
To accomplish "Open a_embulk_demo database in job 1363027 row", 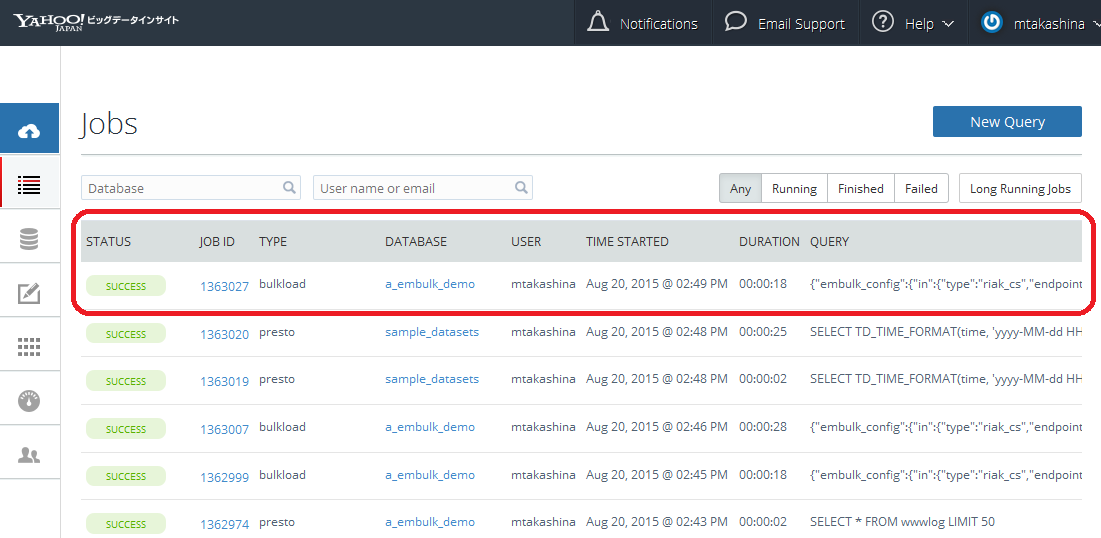I will (430, 284).
